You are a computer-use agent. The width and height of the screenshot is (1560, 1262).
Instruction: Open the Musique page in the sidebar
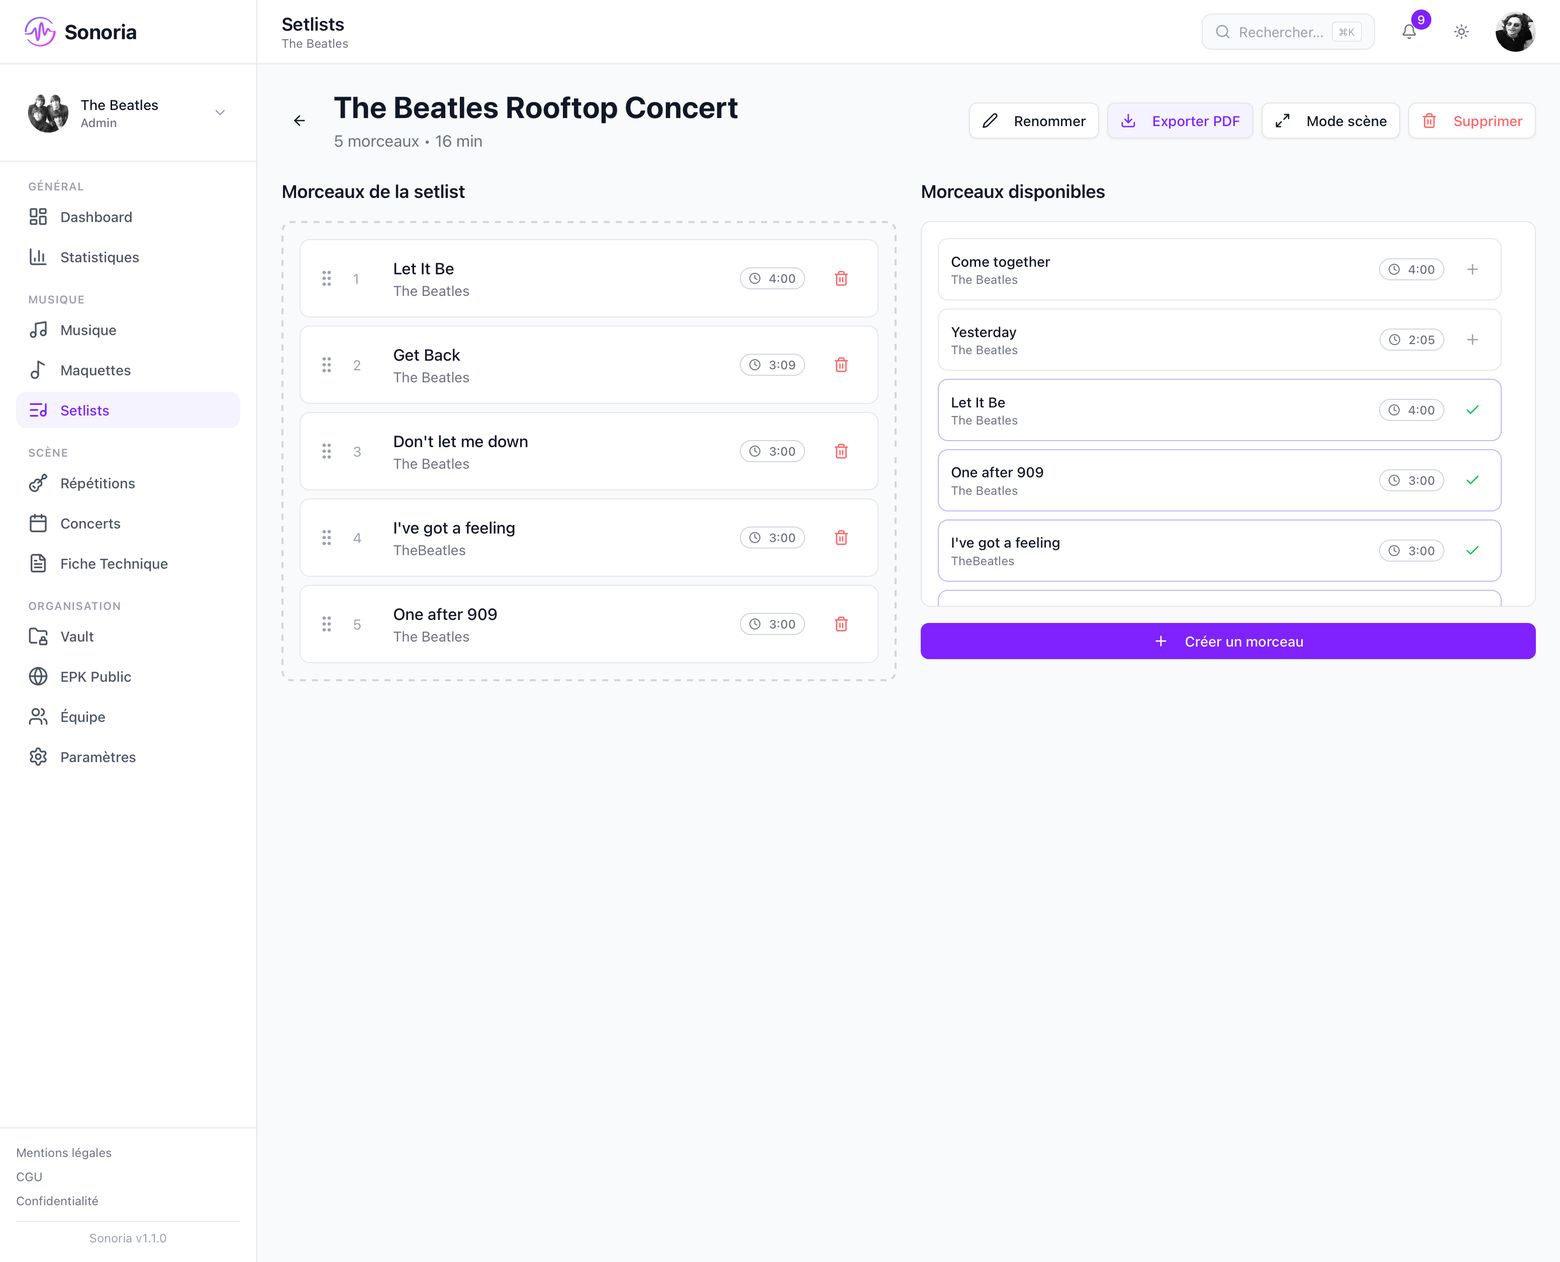point(128,330)
